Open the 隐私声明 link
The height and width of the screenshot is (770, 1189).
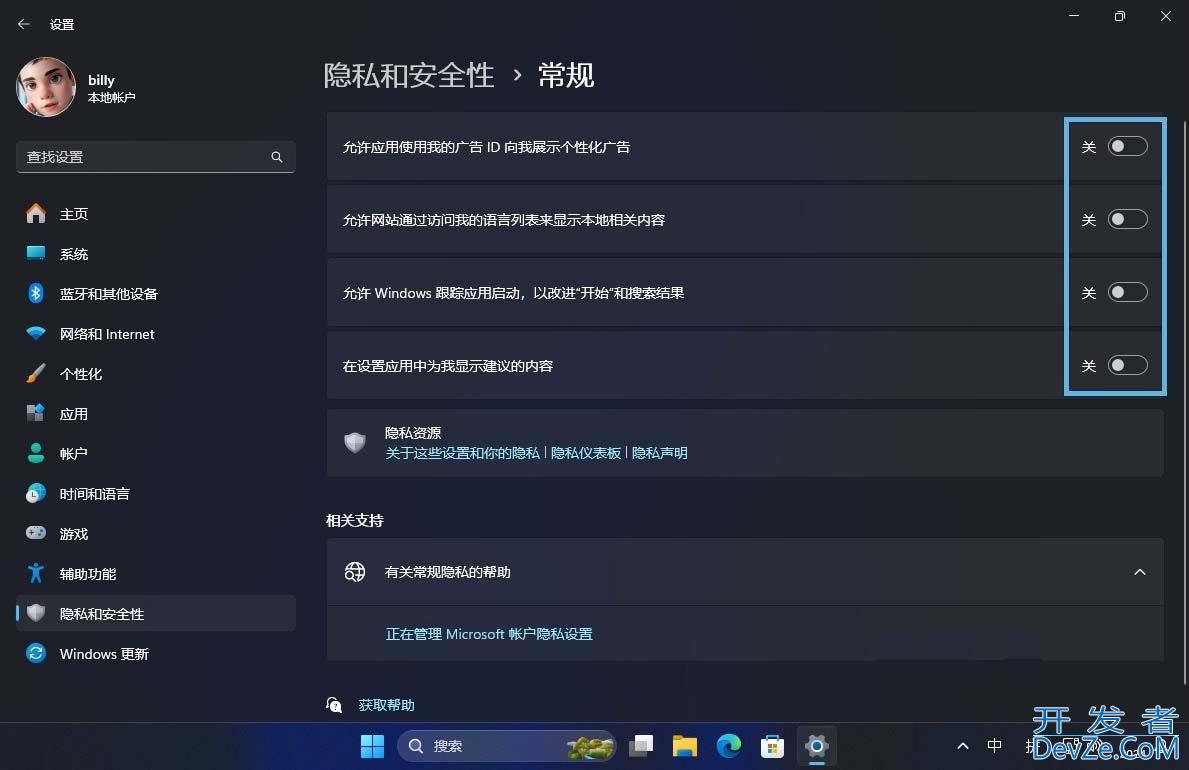(660, 453)
